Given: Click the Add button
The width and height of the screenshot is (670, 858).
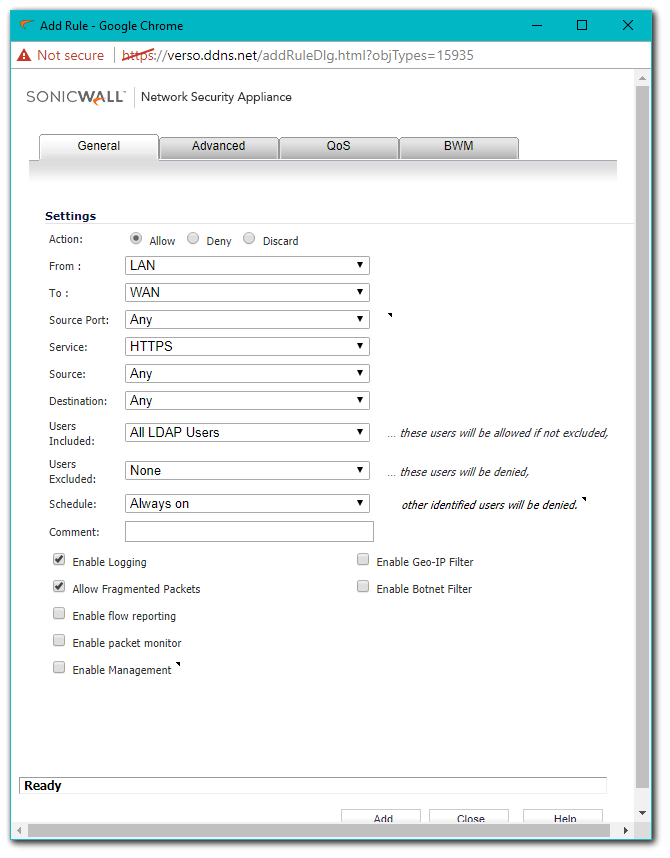Looking at the screenshot, I should pyautogui.click(x=383, y=817).
